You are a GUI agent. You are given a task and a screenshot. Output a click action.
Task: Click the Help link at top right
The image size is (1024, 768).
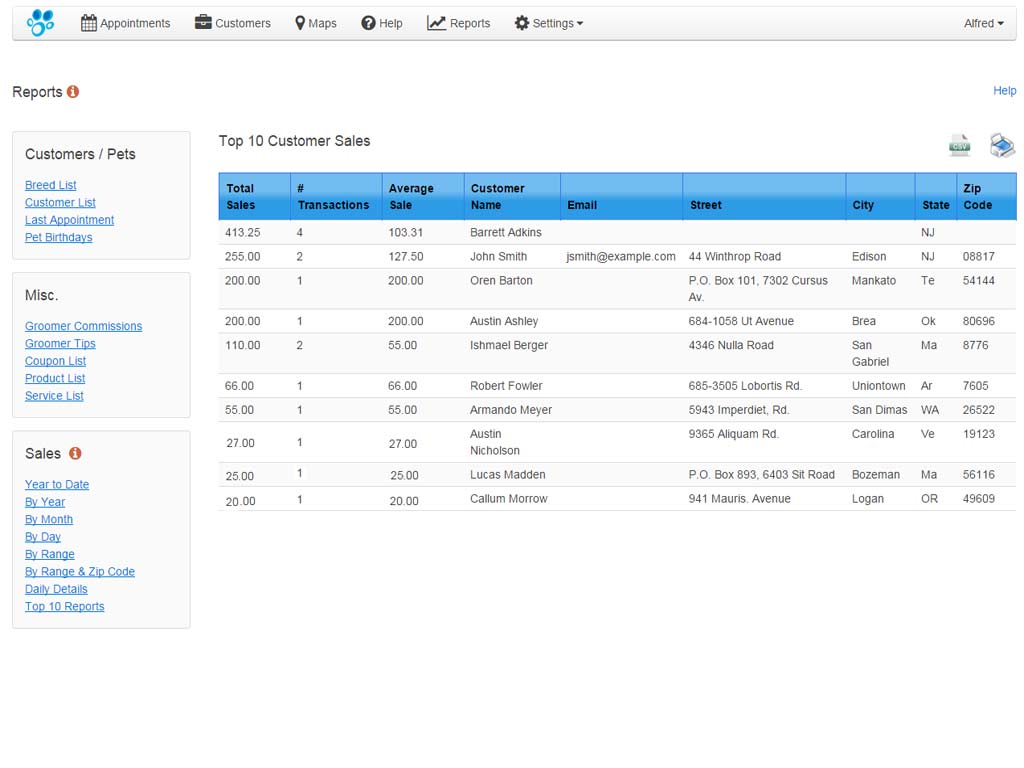[x=1004, y=91]
